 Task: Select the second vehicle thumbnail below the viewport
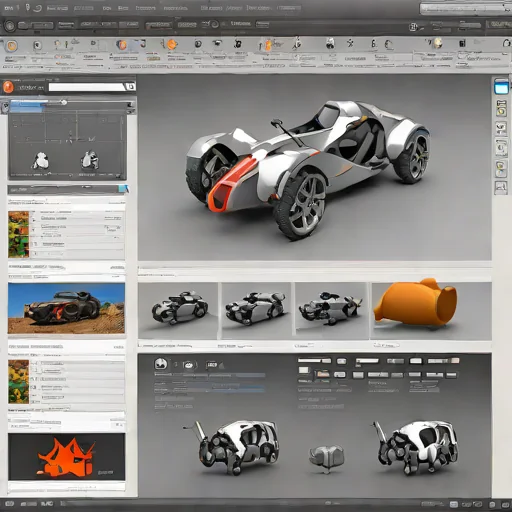click(256, 311)
